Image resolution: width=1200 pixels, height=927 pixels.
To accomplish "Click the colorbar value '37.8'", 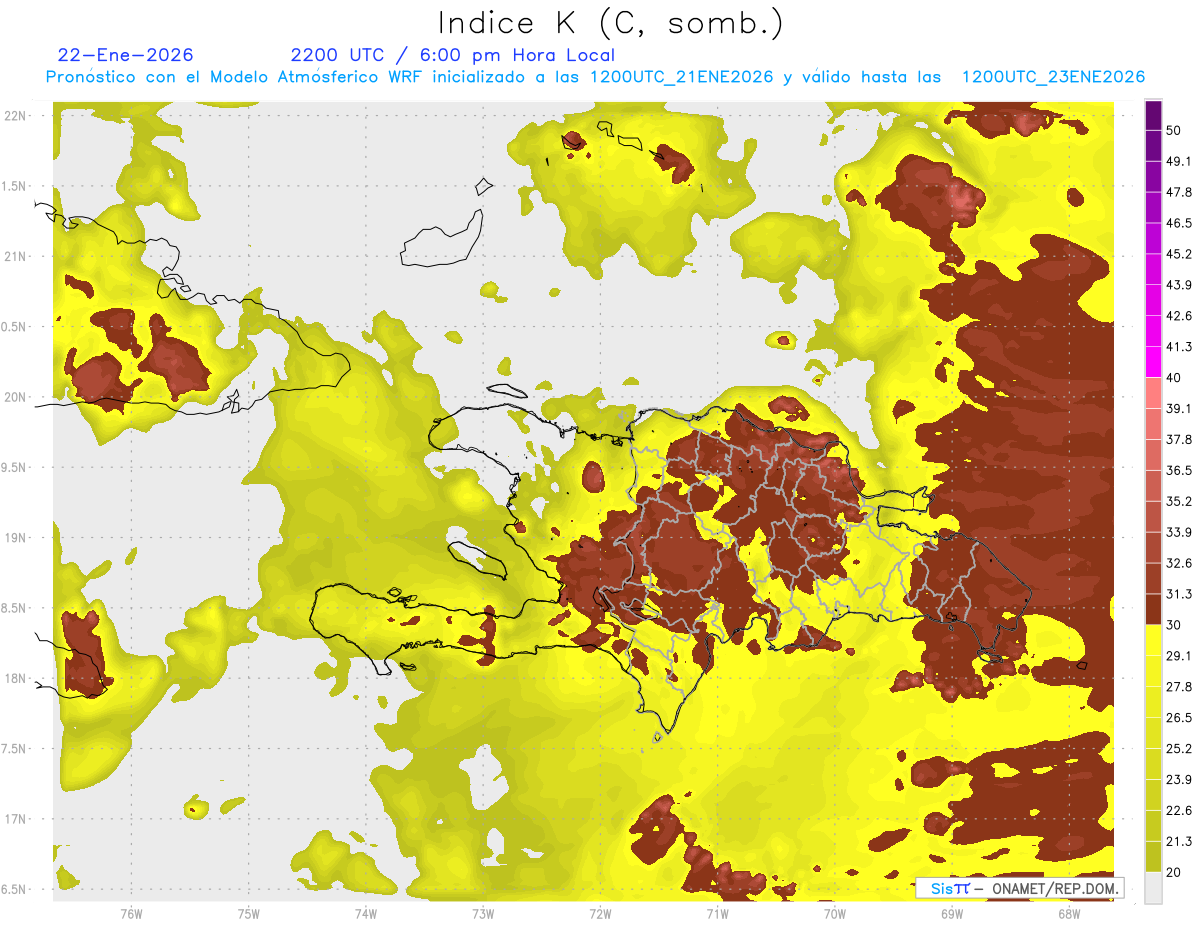I will point(1179,439).
